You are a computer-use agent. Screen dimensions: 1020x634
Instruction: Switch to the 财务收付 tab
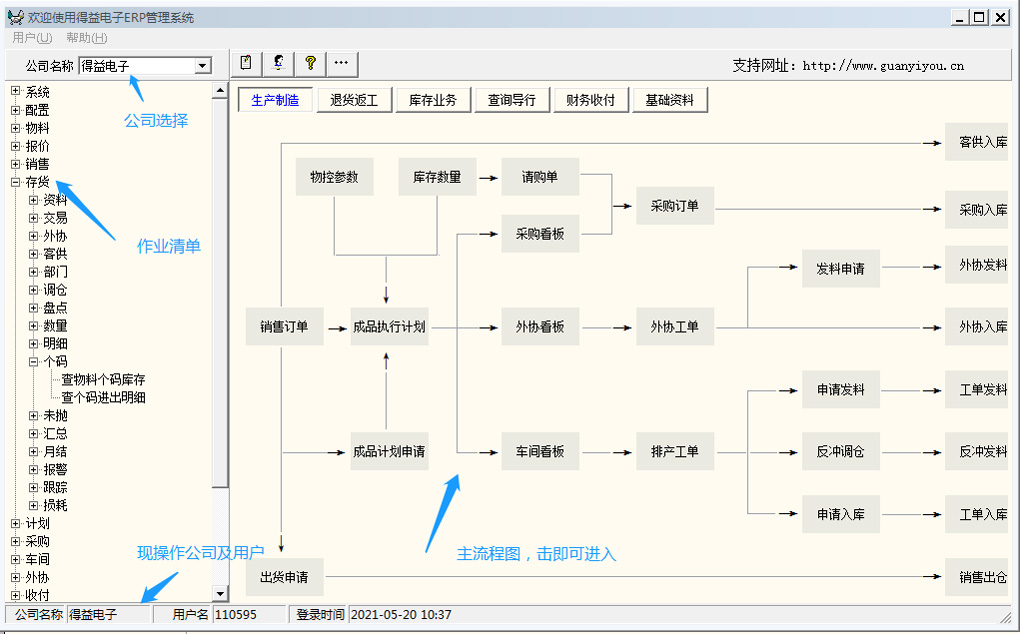tap(590, 100)
